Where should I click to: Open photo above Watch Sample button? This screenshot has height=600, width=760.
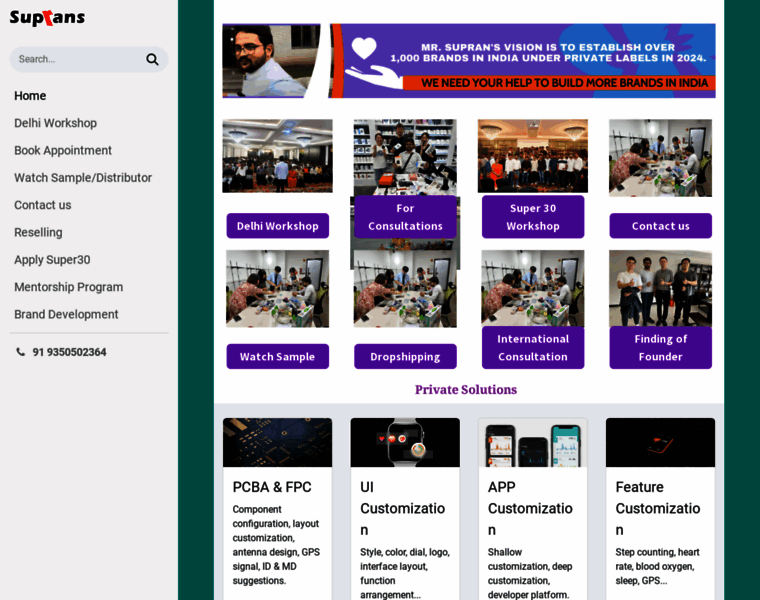pyautogui.click(x=278, y=289)
